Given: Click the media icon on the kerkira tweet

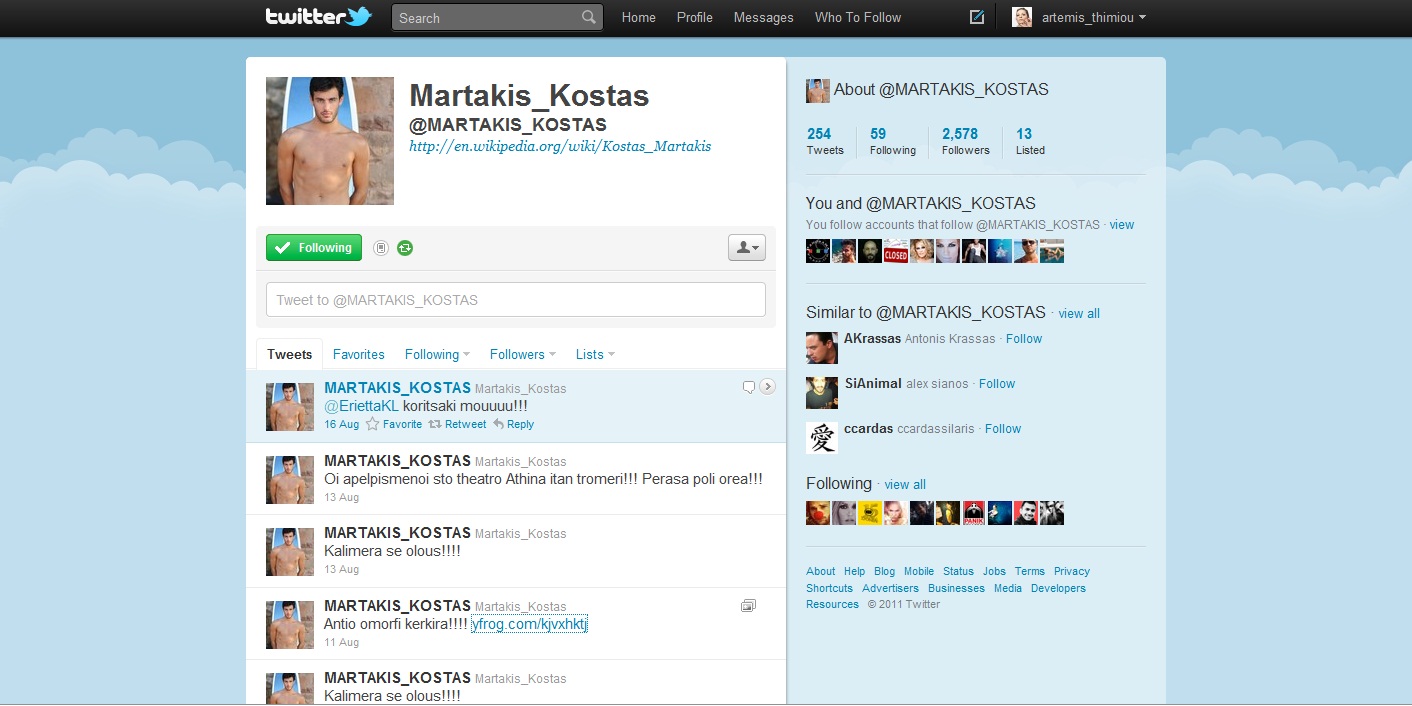Looking at the screenshot, I should (748, 606).
